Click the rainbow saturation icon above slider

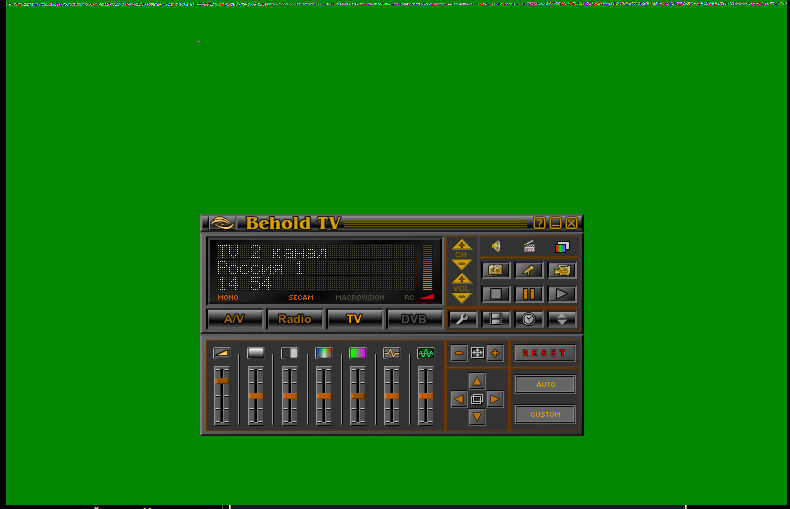[323, 353]
